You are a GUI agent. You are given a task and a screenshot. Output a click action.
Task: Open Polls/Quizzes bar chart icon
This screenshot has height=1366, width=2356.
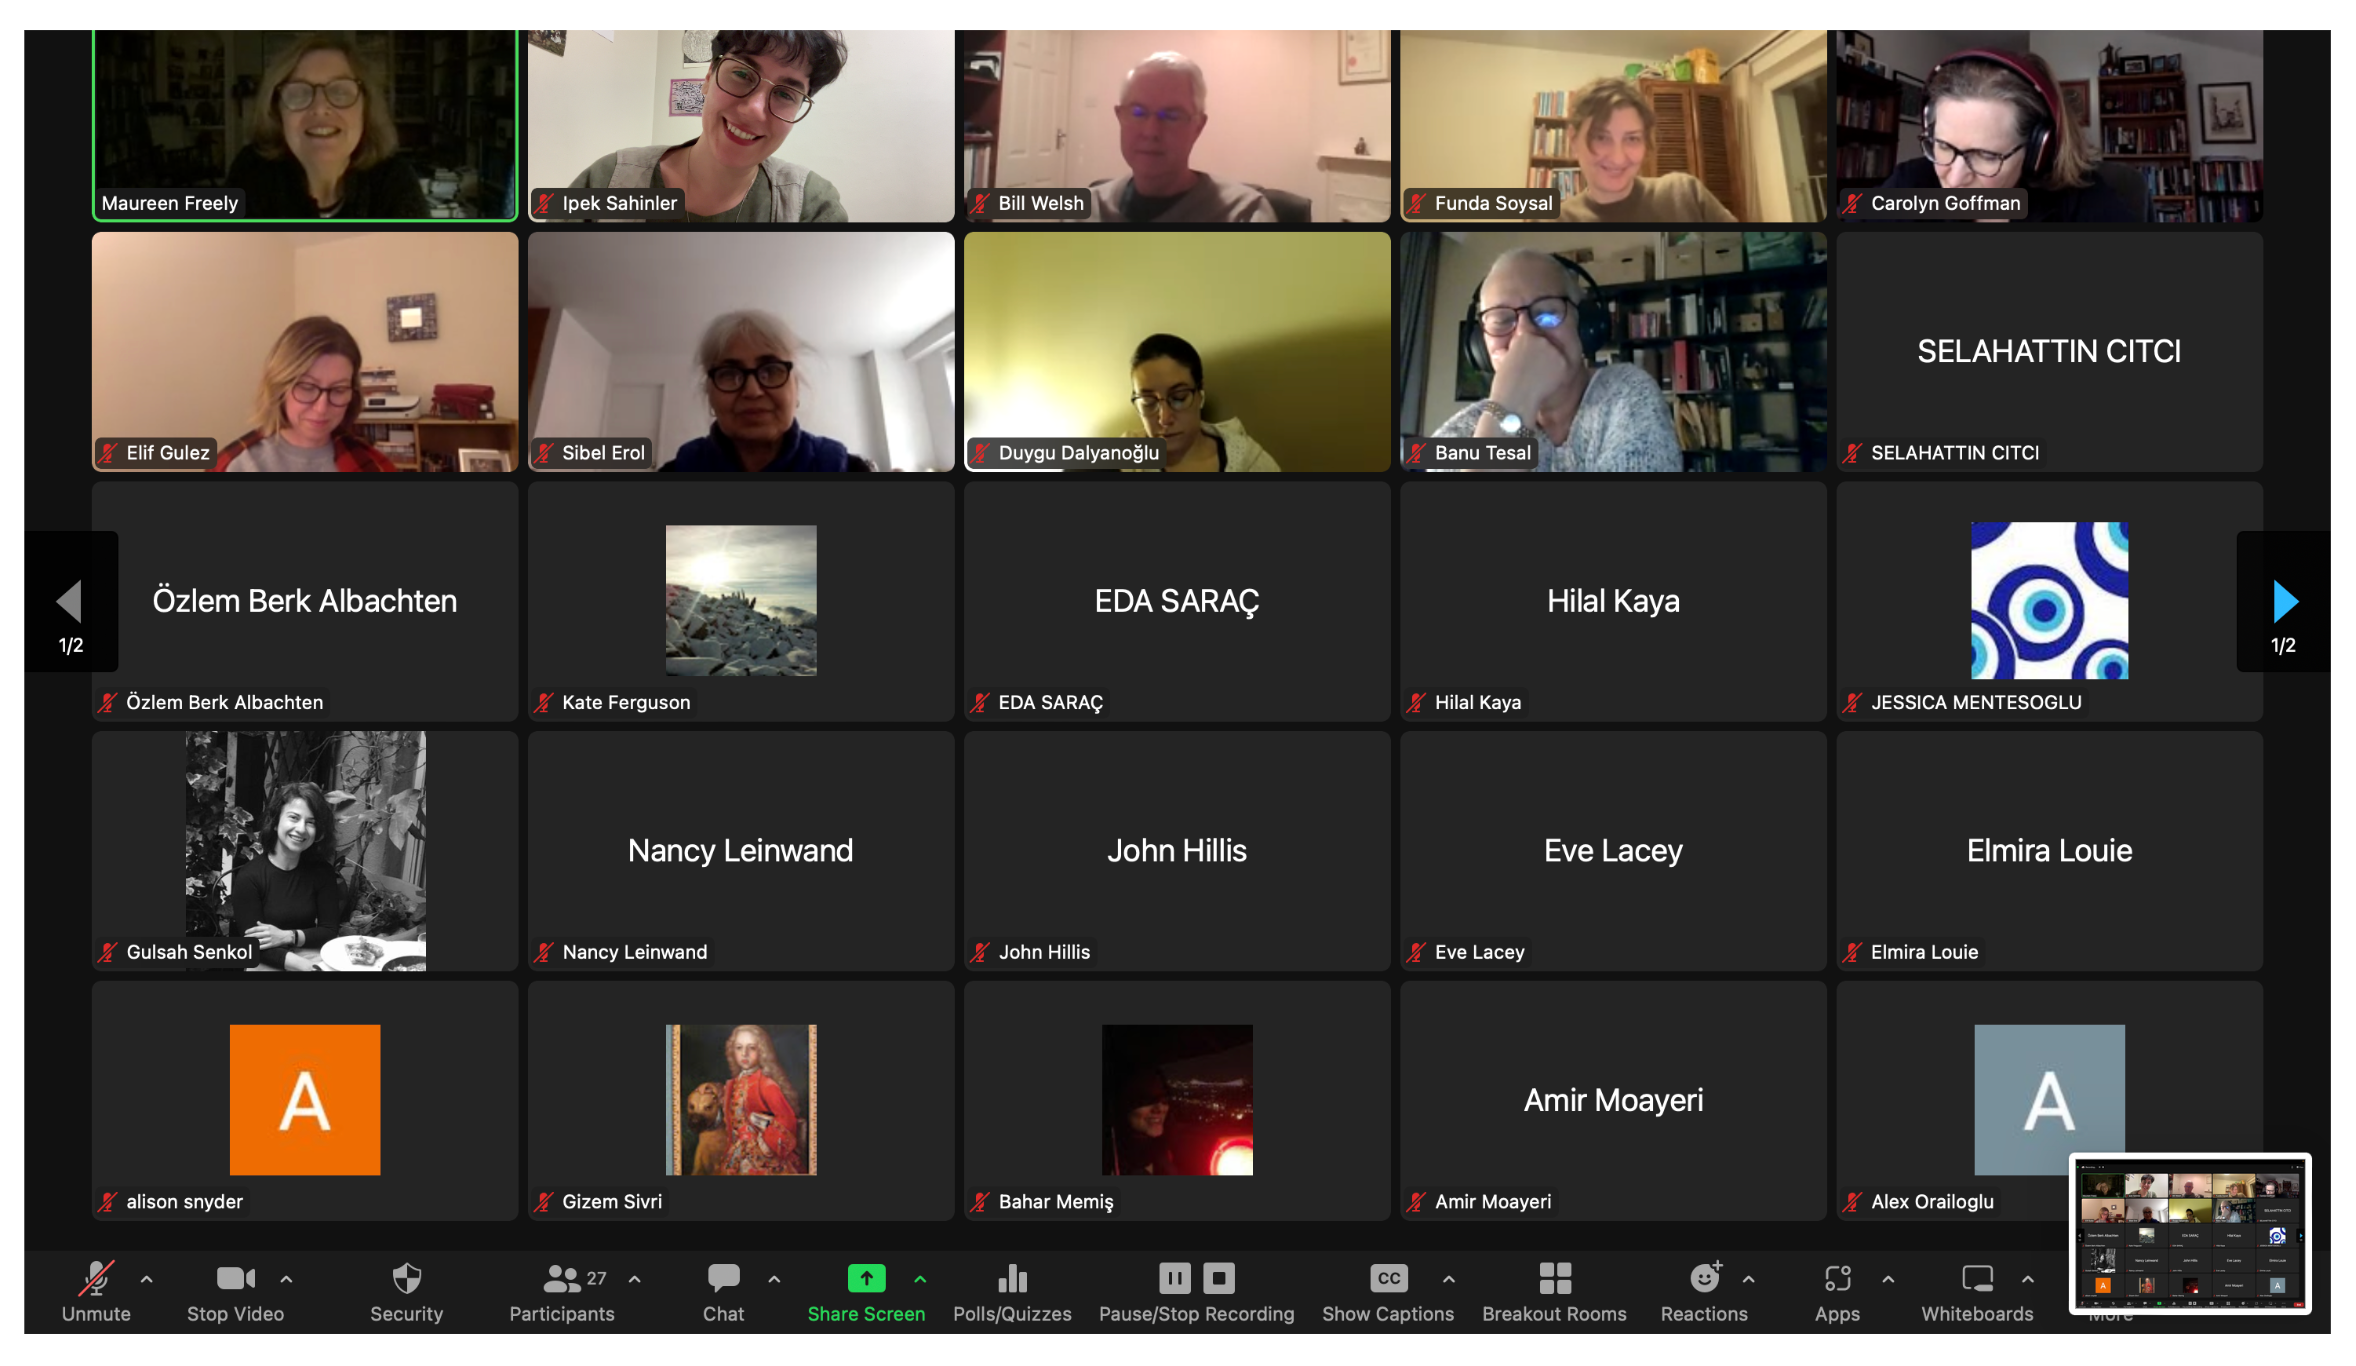pos(1012,1278)
